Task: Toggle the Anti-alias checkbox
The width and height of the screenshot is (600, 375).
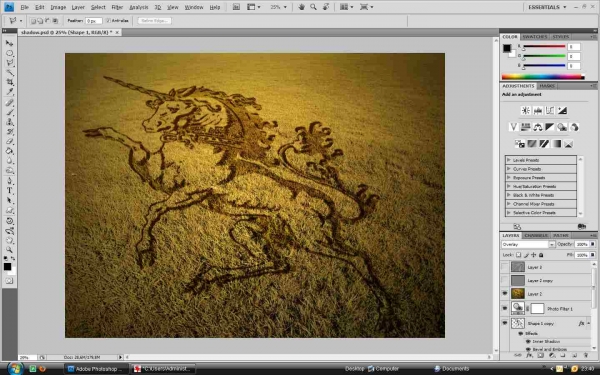Action: click(108, 21)
